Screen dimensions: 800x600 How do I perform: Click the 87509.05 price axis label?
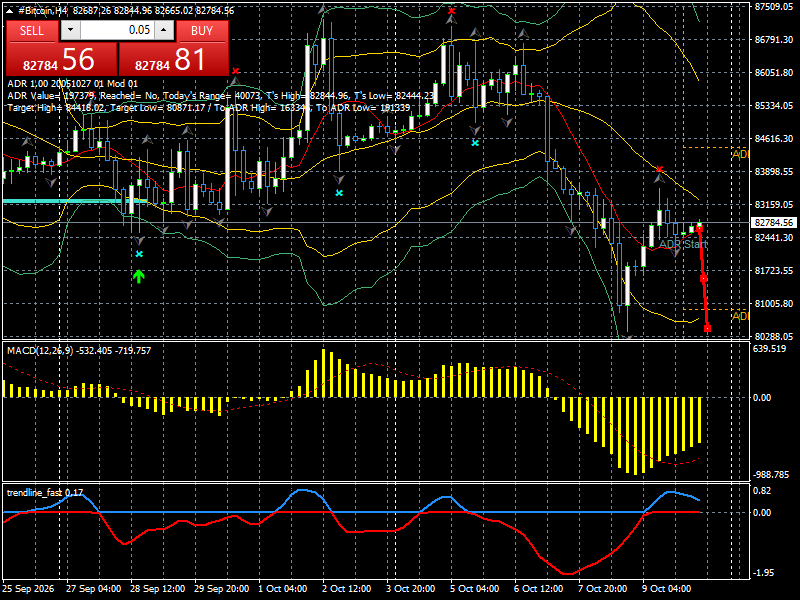pyautogui.click(x=774, y=7)
